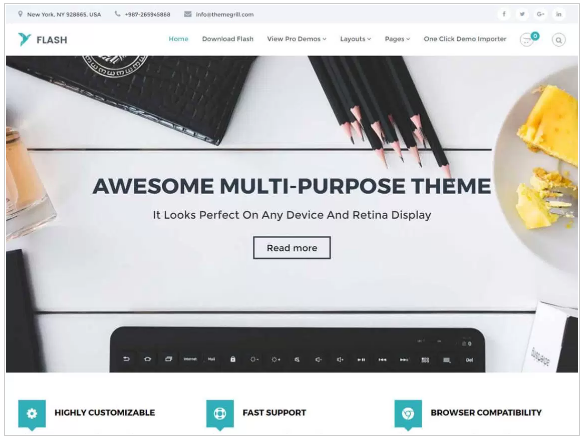Click the lifebuoy icon beside Fast Support
Viewport: 584px width, 440px height.
tap(220, 414)
